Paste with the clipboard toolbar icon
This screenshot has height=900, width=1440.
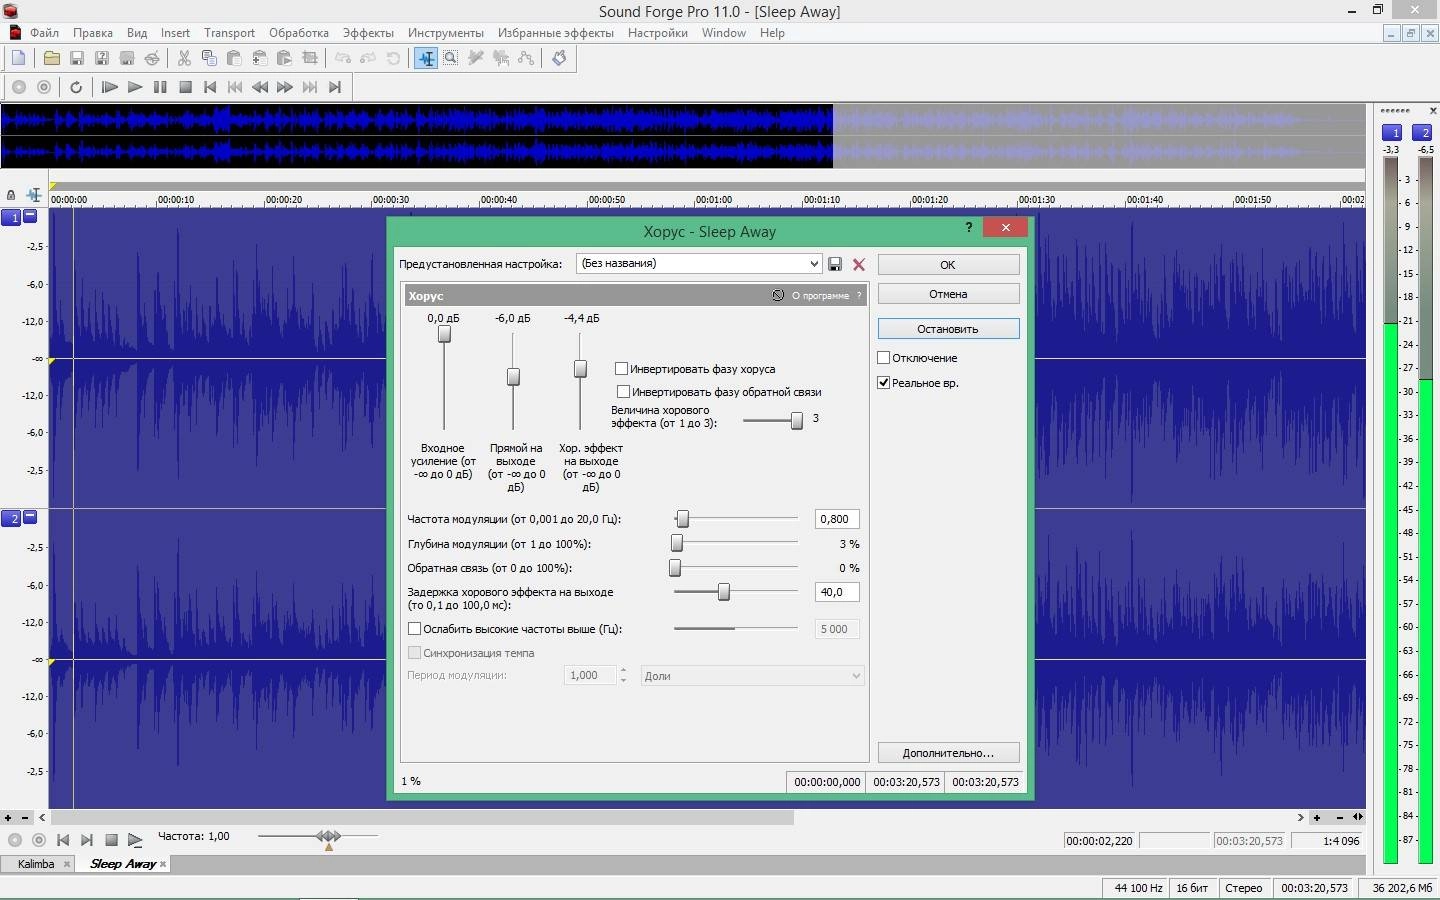pyautogui.click(x=234, y=58)
